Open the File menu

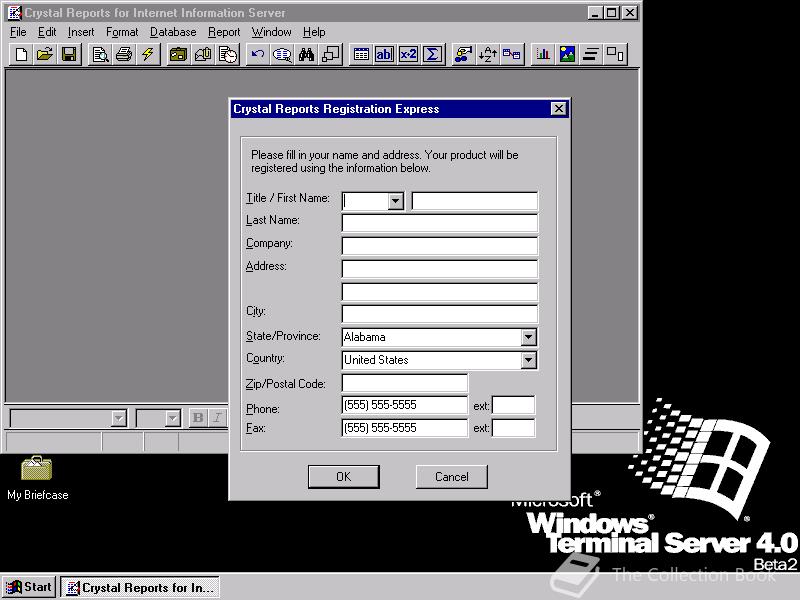click(18, 32)
